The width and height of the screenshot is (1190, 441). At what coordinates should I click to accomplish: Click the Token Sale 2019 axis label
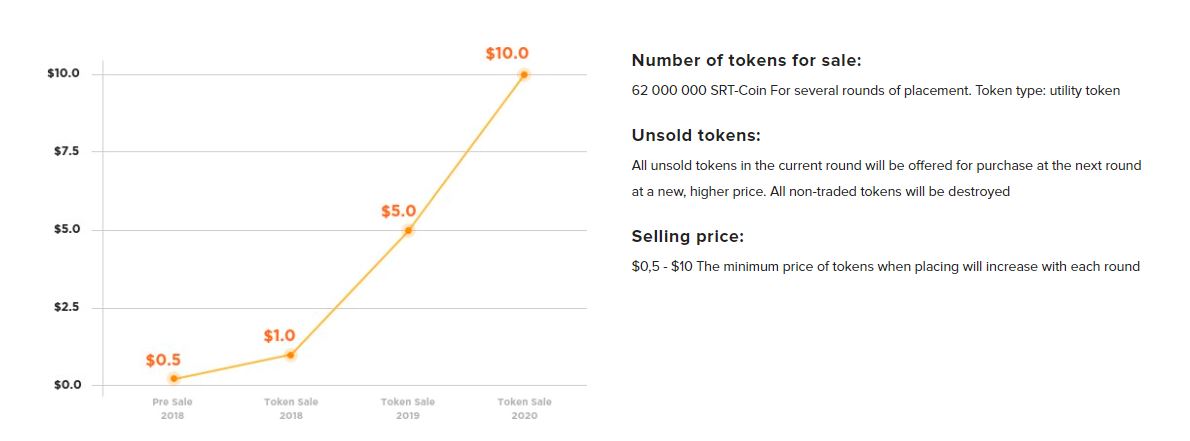408,408
